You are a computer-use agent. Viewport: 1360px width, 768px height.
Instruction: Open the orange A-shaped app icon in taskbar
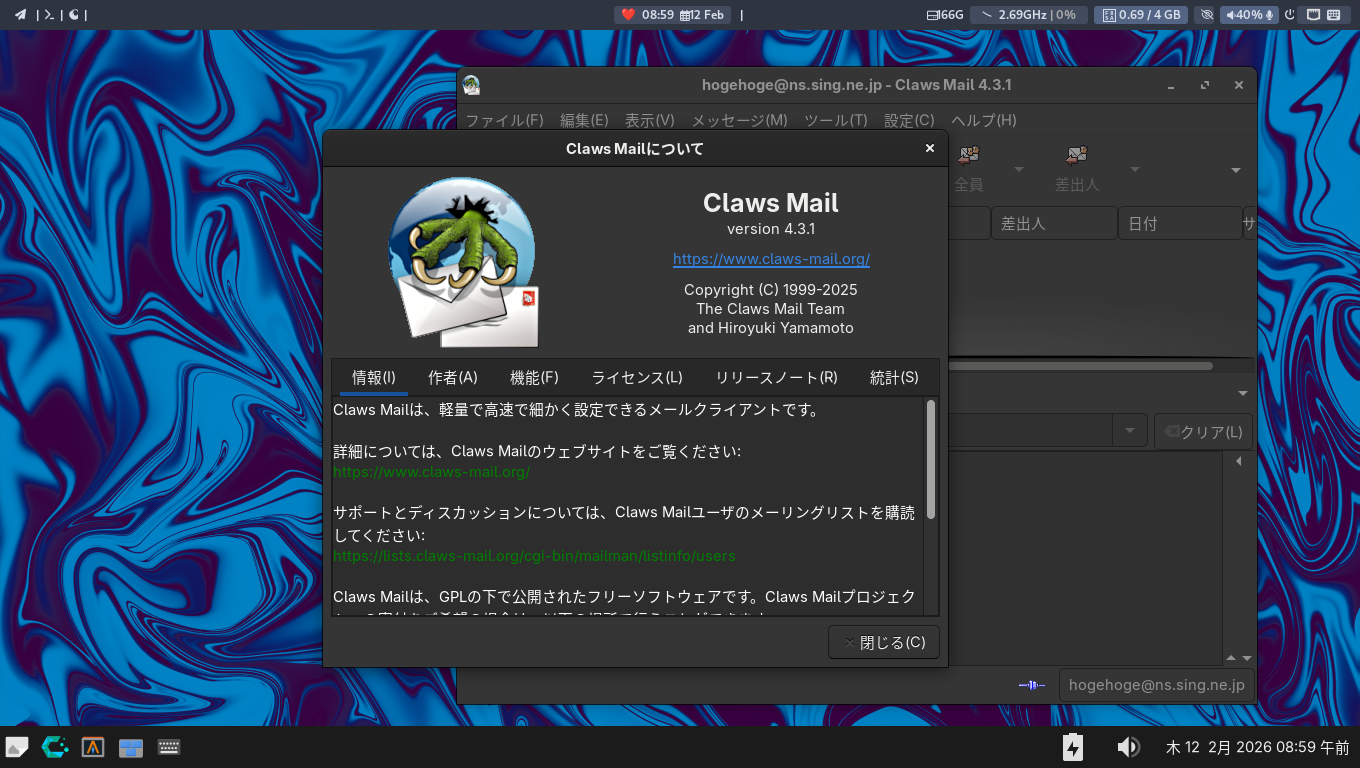pos(93,747)
